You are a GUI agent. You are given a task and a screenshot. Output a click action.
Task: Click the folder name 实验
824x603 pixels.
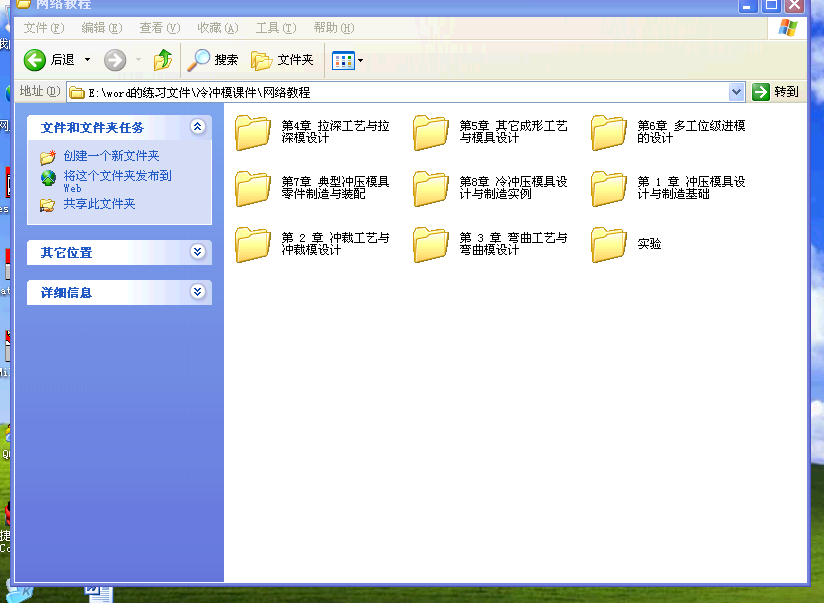point(649,244)
